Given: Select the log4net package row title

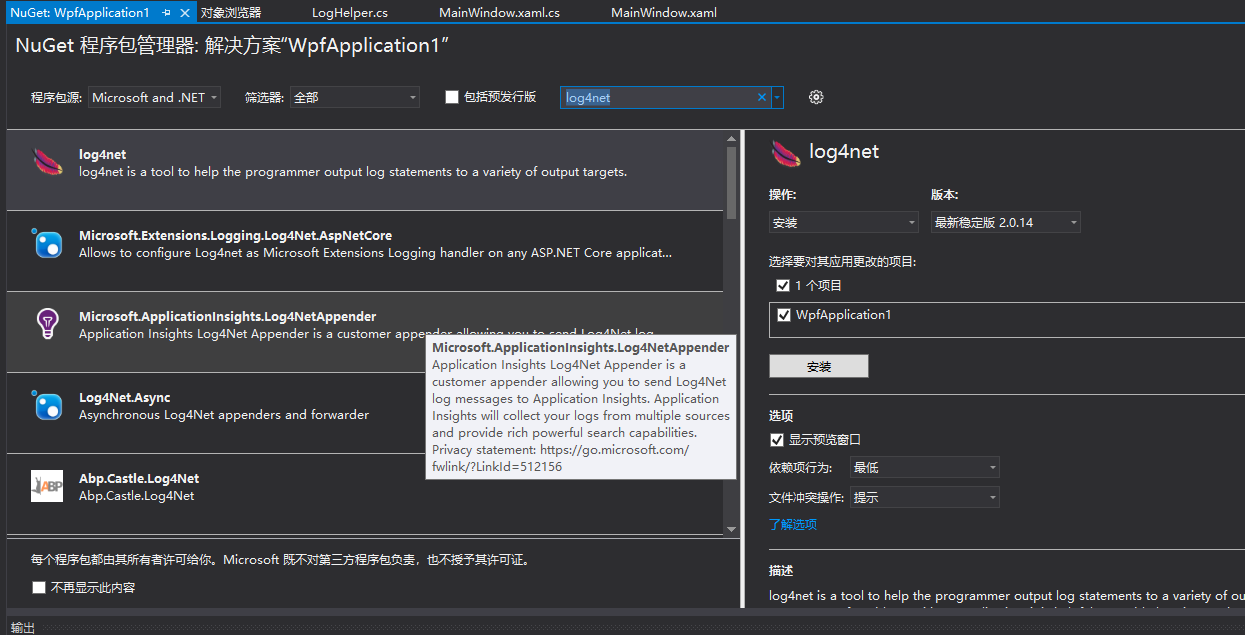Looking at the screenshot, I should tap(103, 154).
